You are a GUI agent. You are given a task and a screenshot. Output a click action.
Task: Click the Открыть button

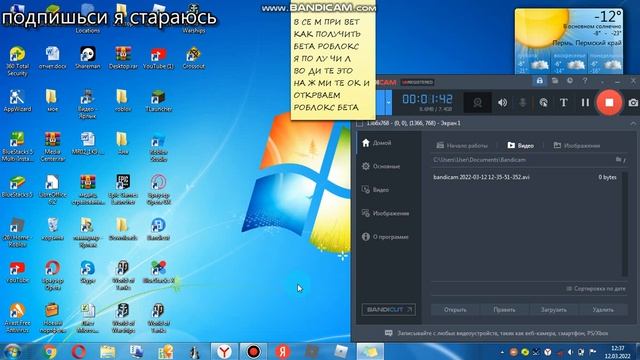click(455, 310)
